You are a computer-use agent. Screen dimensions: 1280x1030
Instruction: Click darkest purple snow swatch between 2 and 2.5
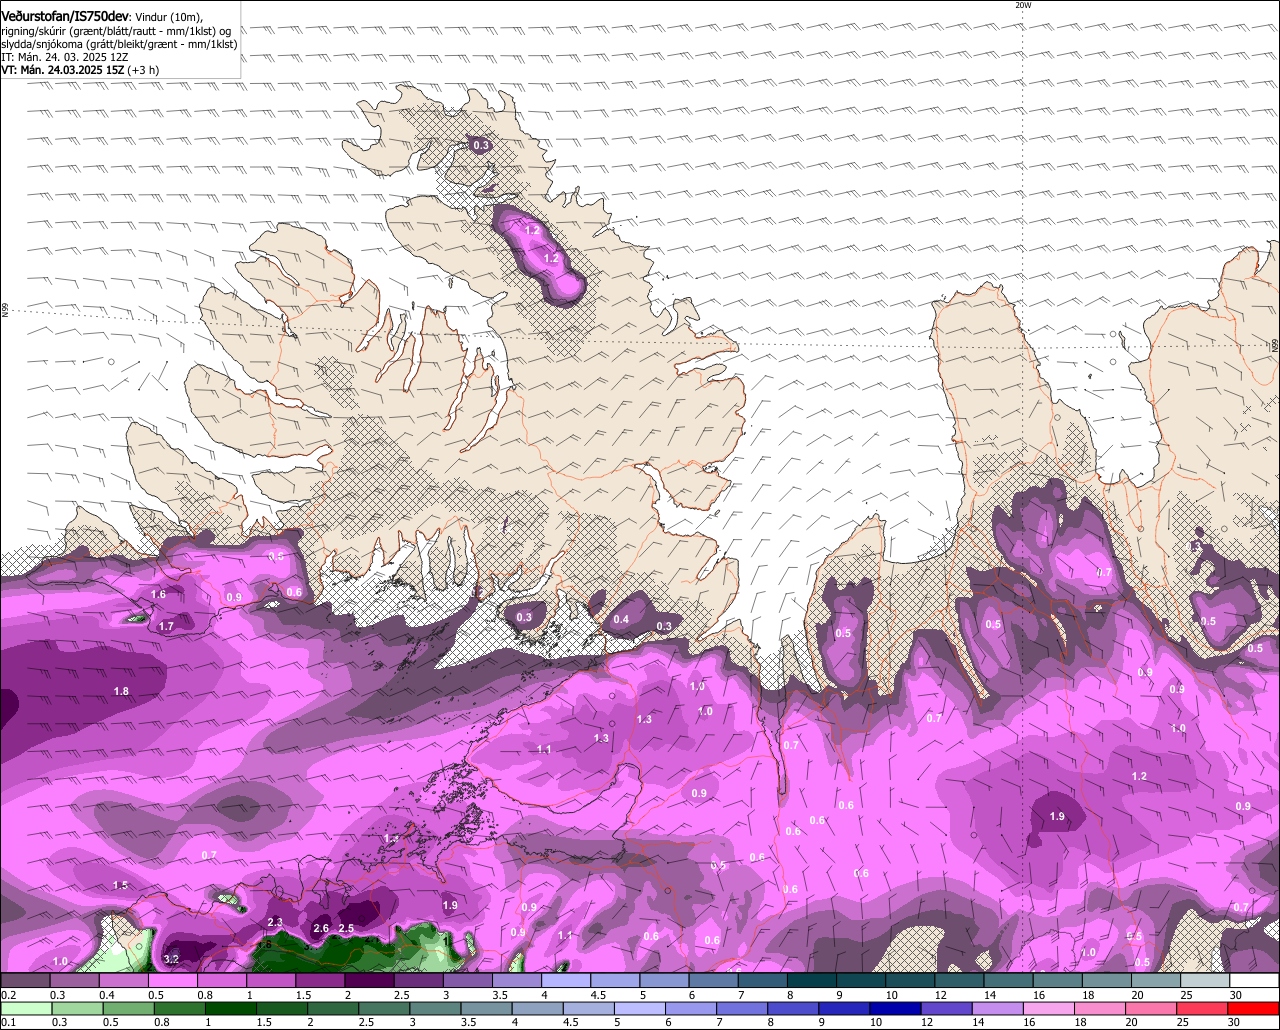click(x=369, y=980)
